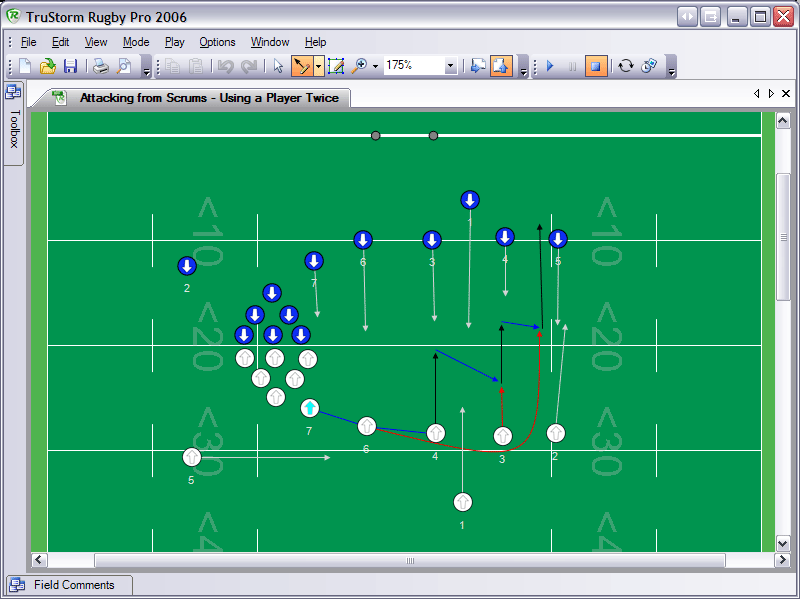Open the animation timer settings icon
Viewport: 800px width, 600px height.
tap(648, 66)
